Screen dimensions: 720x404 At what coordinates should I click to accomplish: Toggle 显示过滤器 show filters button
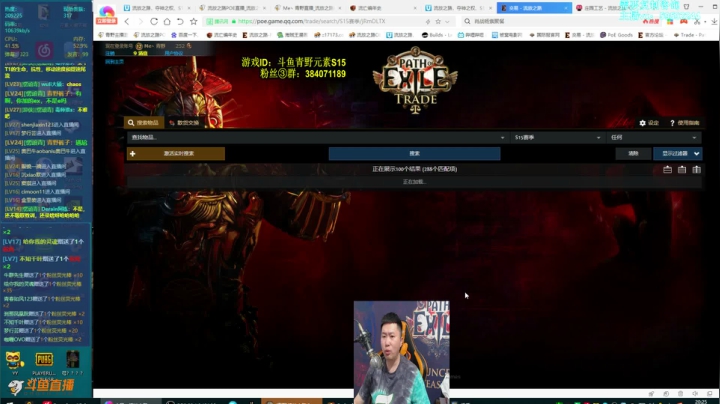coord(677,153)
